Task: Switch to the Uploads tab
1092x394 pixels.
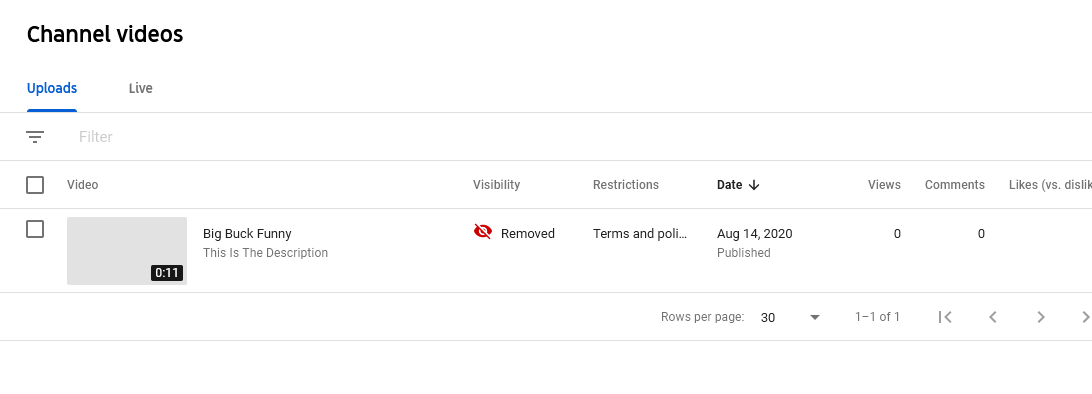Action: tap(52, 88)
